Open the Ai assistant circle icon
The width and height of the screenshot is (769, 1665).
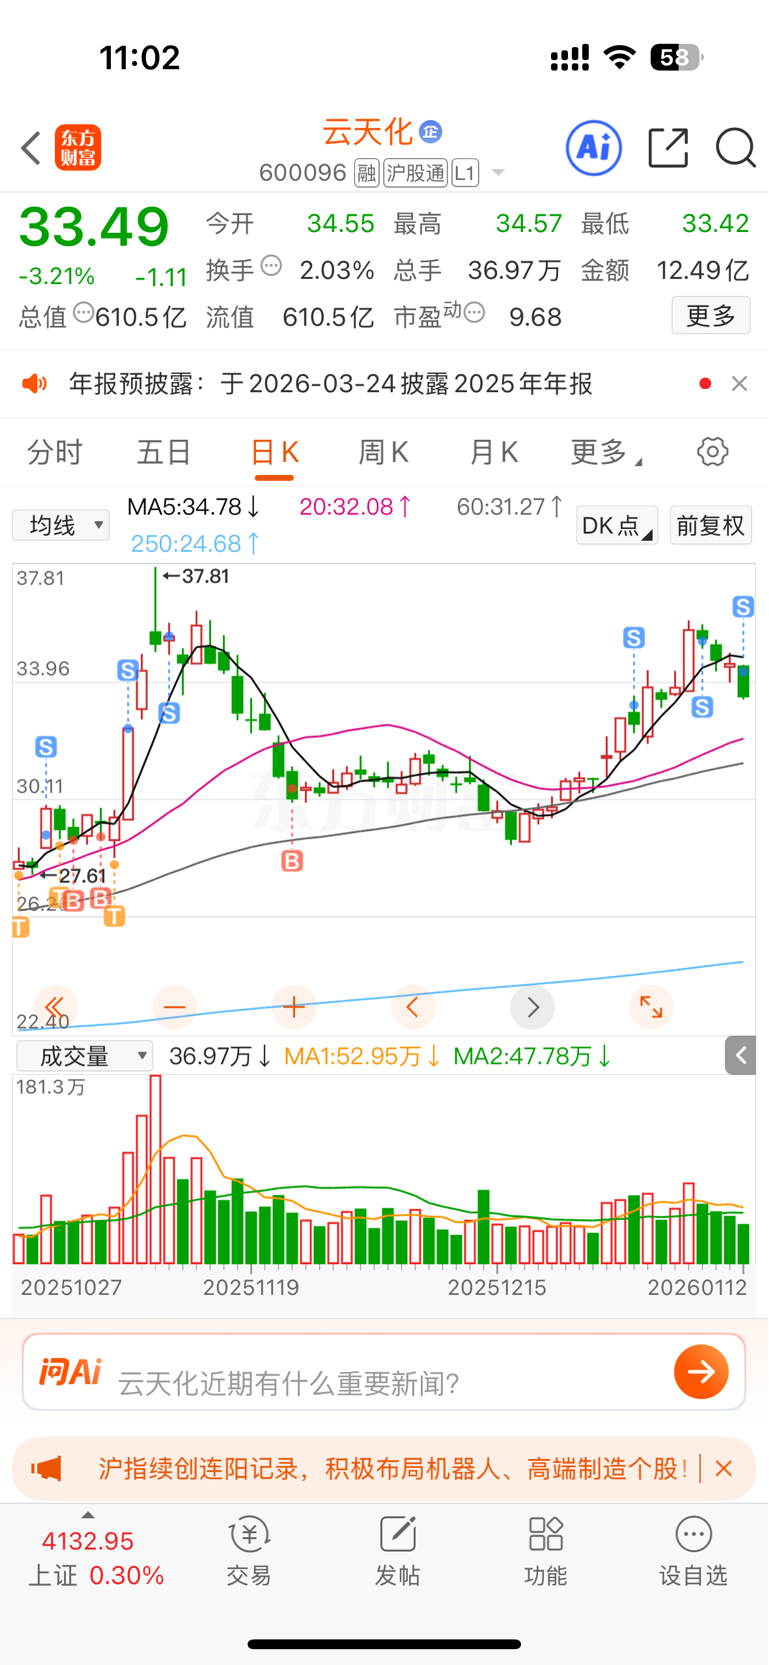pyautogui.click(x=594, y=148)
